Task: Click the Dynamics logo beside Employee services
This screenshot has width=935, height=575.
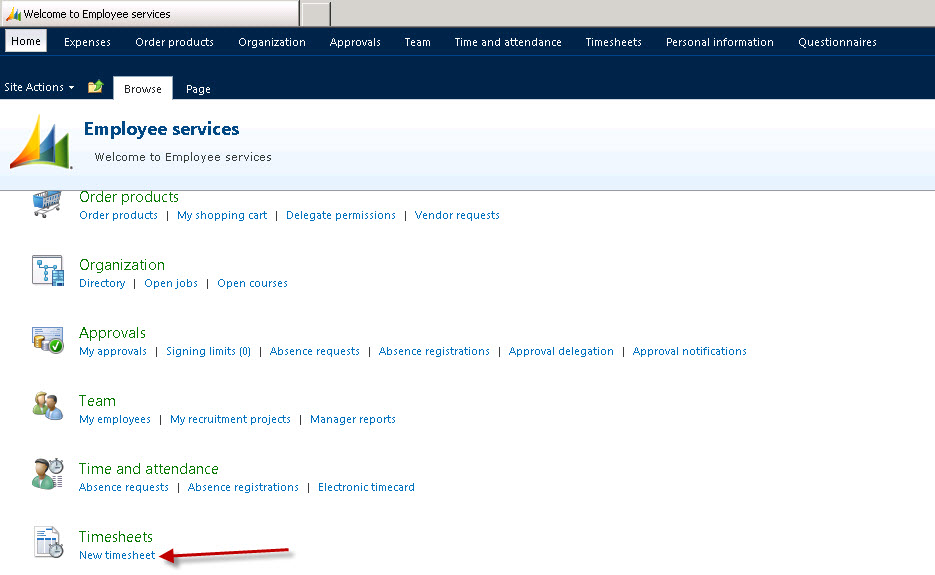Action: pyautogui.click(x=41, y=143)
